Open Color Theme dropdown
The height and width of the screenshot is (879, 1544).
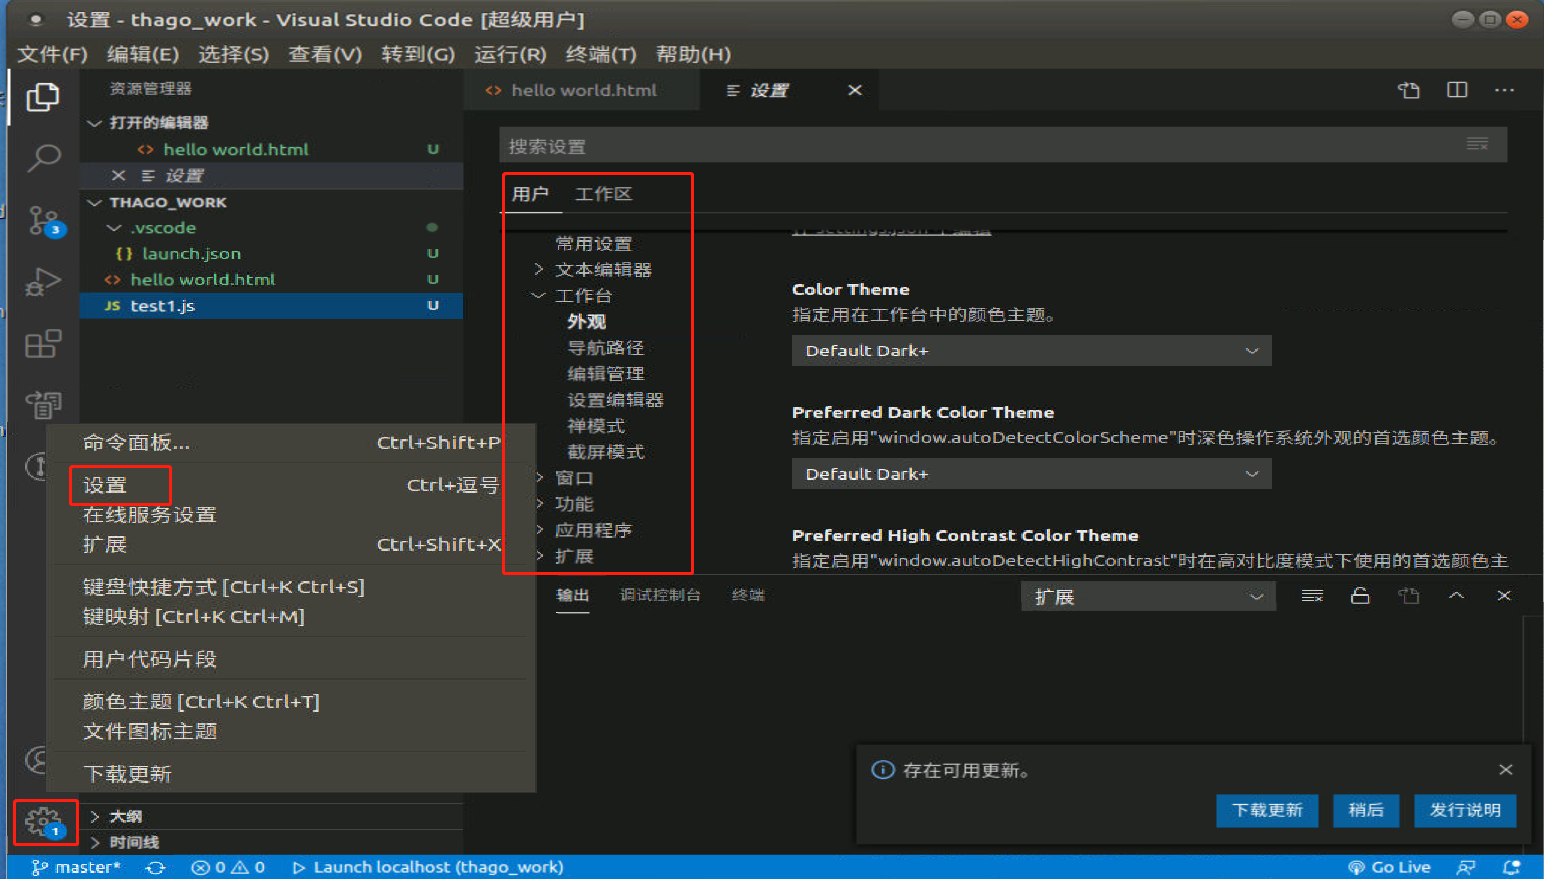click(1031, 351)
